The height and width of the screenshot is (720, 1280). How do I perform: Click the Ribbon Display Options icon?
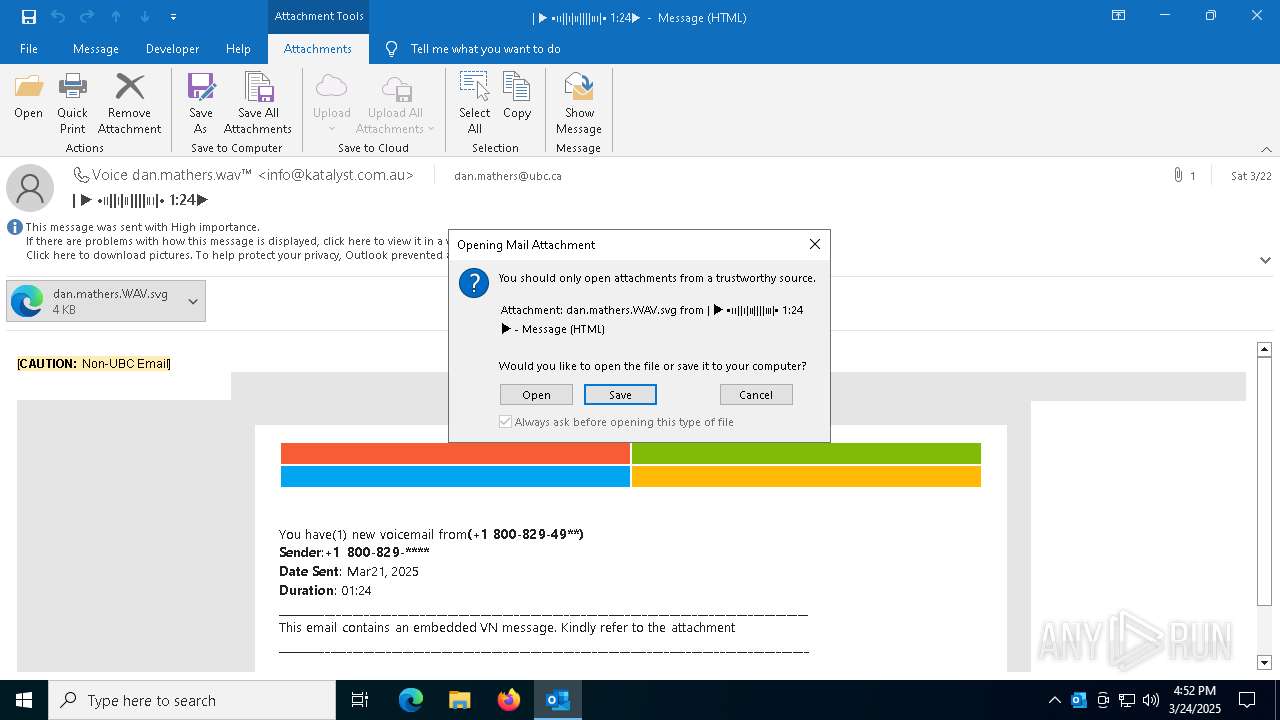pyautogui.click(x=1119, y=16)
